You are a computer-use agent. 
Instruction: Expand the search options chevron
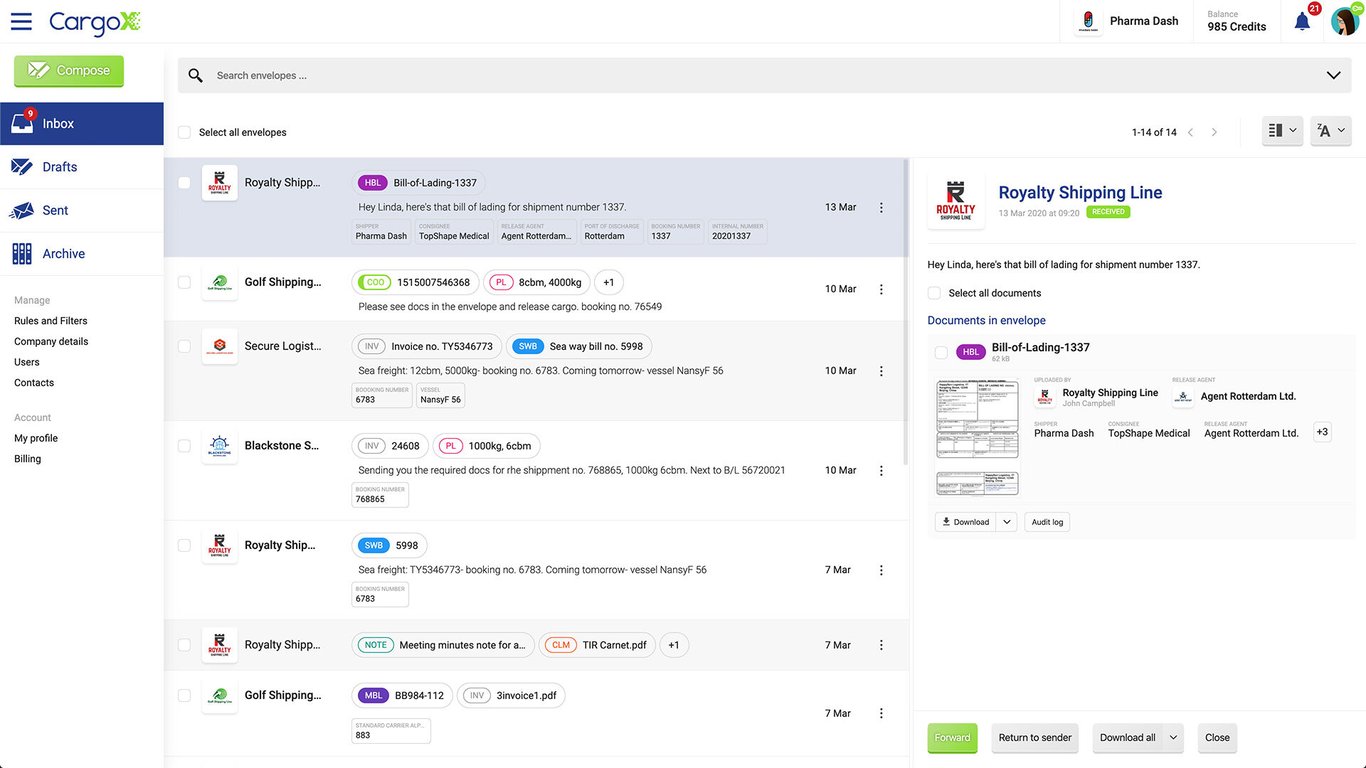[x=1333, y=76]
